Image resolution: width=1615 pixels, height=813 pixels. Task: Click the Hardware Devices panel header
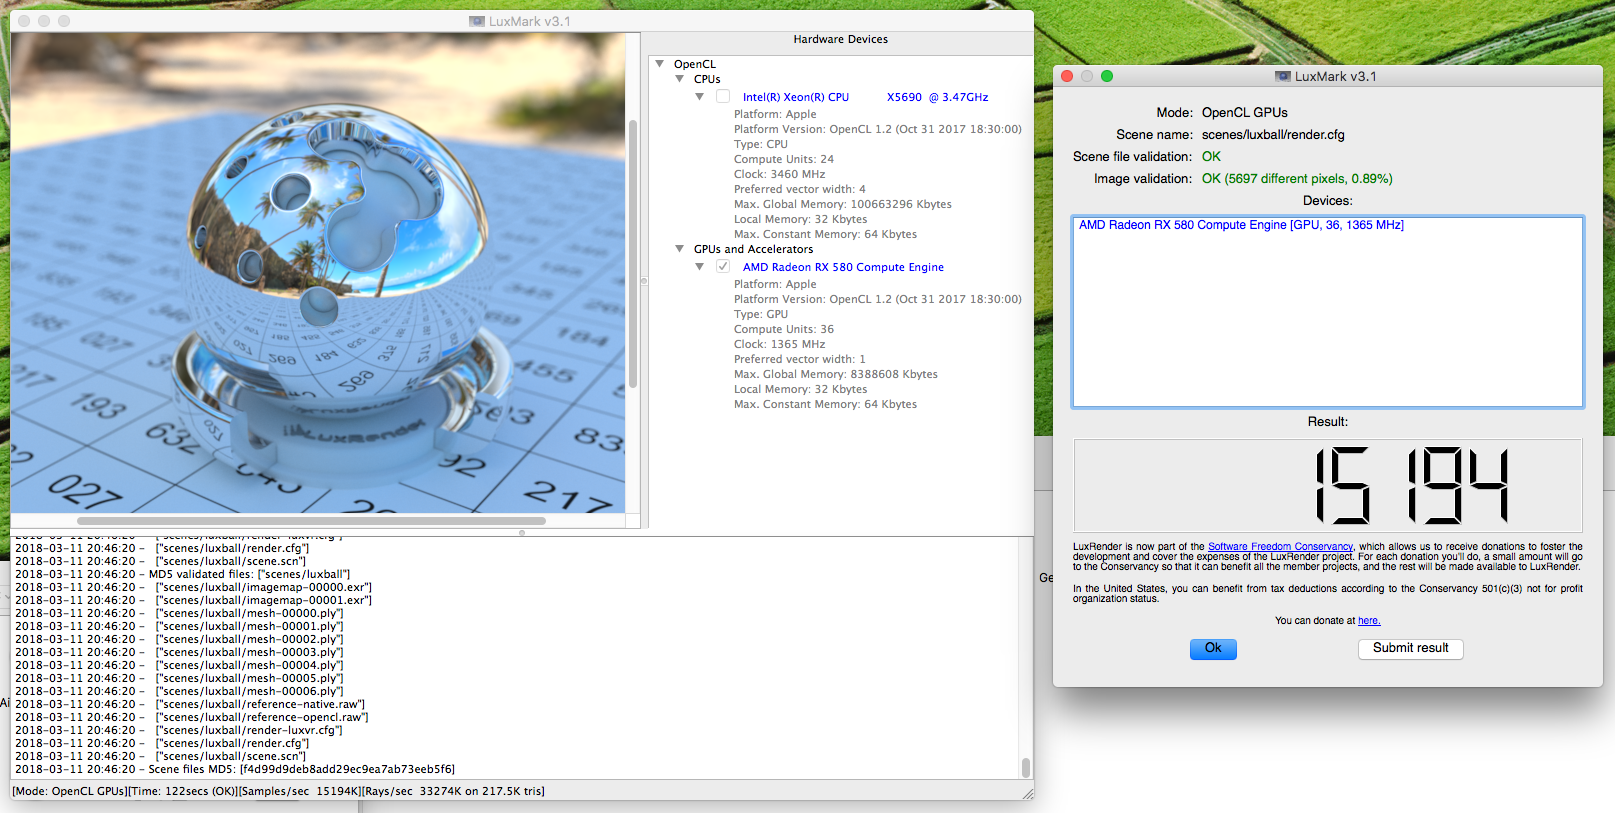(x=840, y=40)
